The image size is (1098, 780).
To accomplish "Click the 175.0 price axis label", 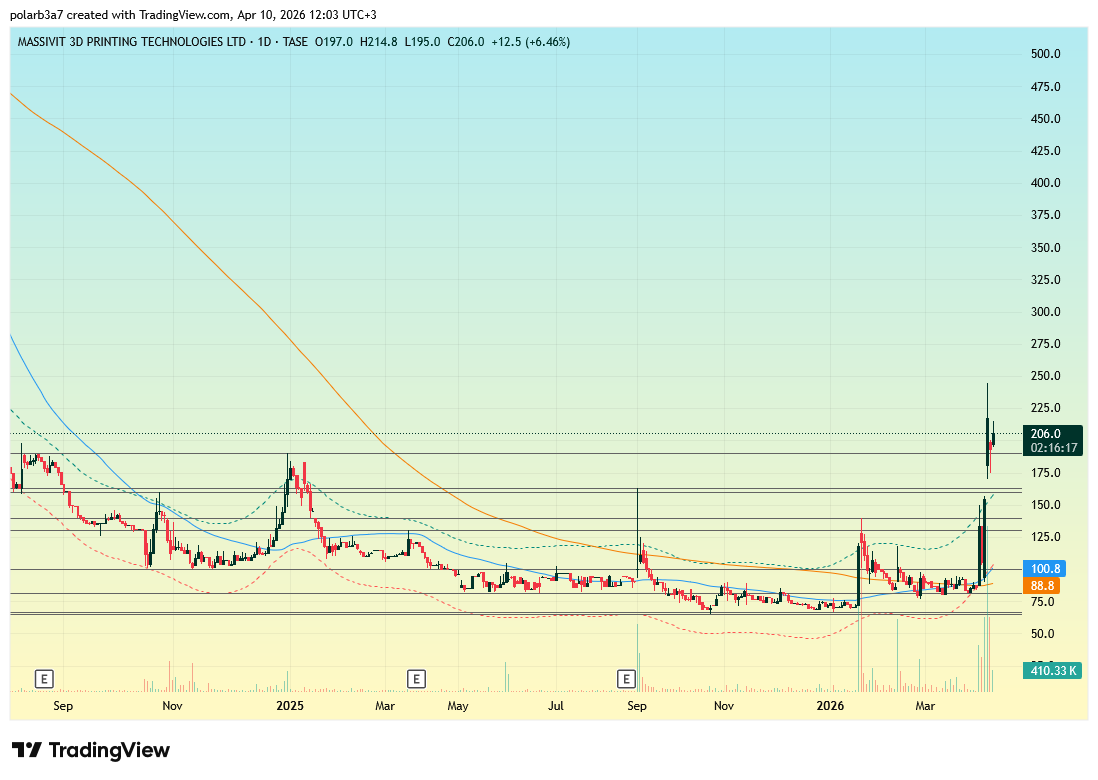I will click(x=1045, y=473).
